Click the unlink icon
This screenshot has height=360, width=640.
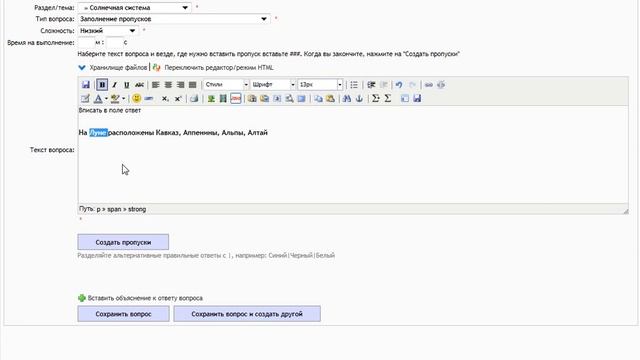pyautogui.click(x=441, y=84)
